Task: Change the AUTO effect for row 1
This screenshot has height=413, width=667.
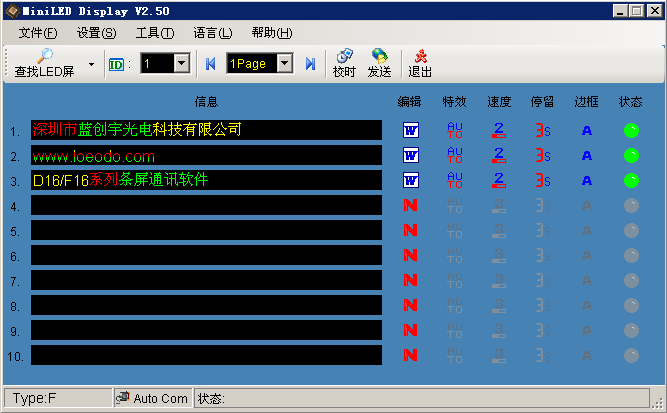Action: pyautogui.click(x=455, y=130)
